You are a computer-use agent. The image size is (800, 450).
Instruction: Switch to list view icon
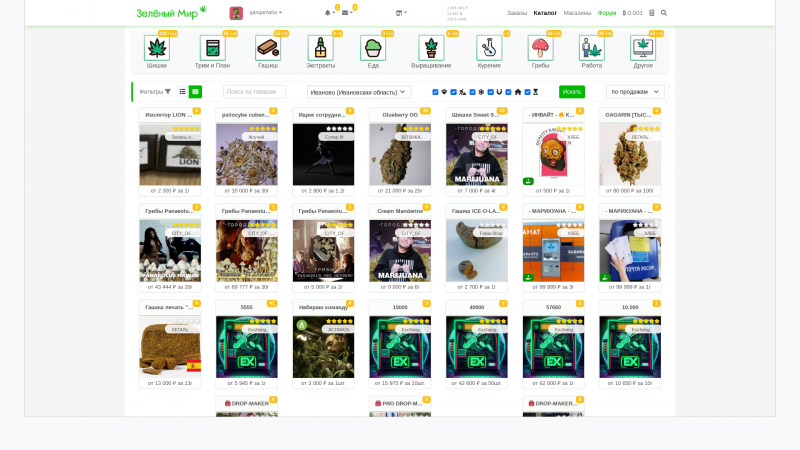[x=183, y=92]
